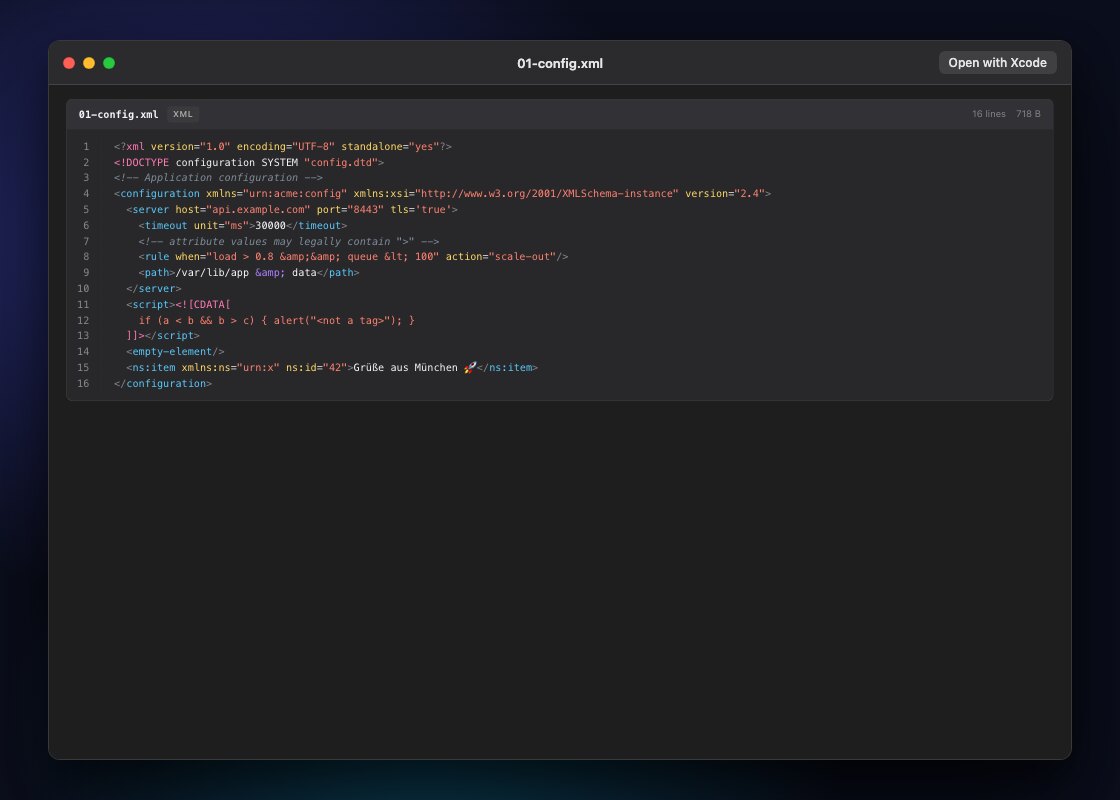
Task: Click the ]]></script> closing line
Action: (163, 336)
